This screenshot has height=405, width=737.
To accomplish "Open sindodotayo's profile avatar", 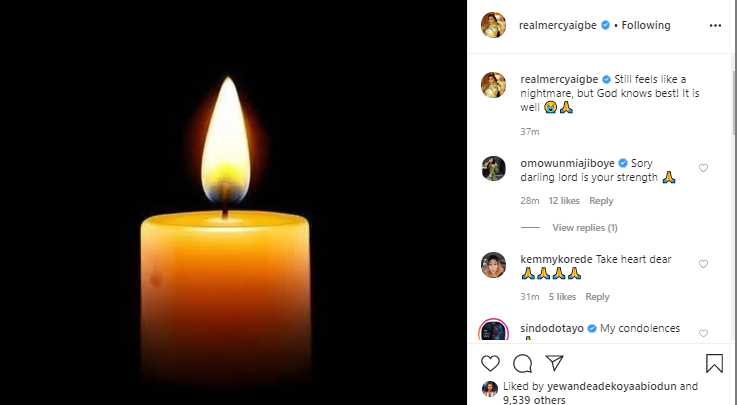I will pos(493,332).
